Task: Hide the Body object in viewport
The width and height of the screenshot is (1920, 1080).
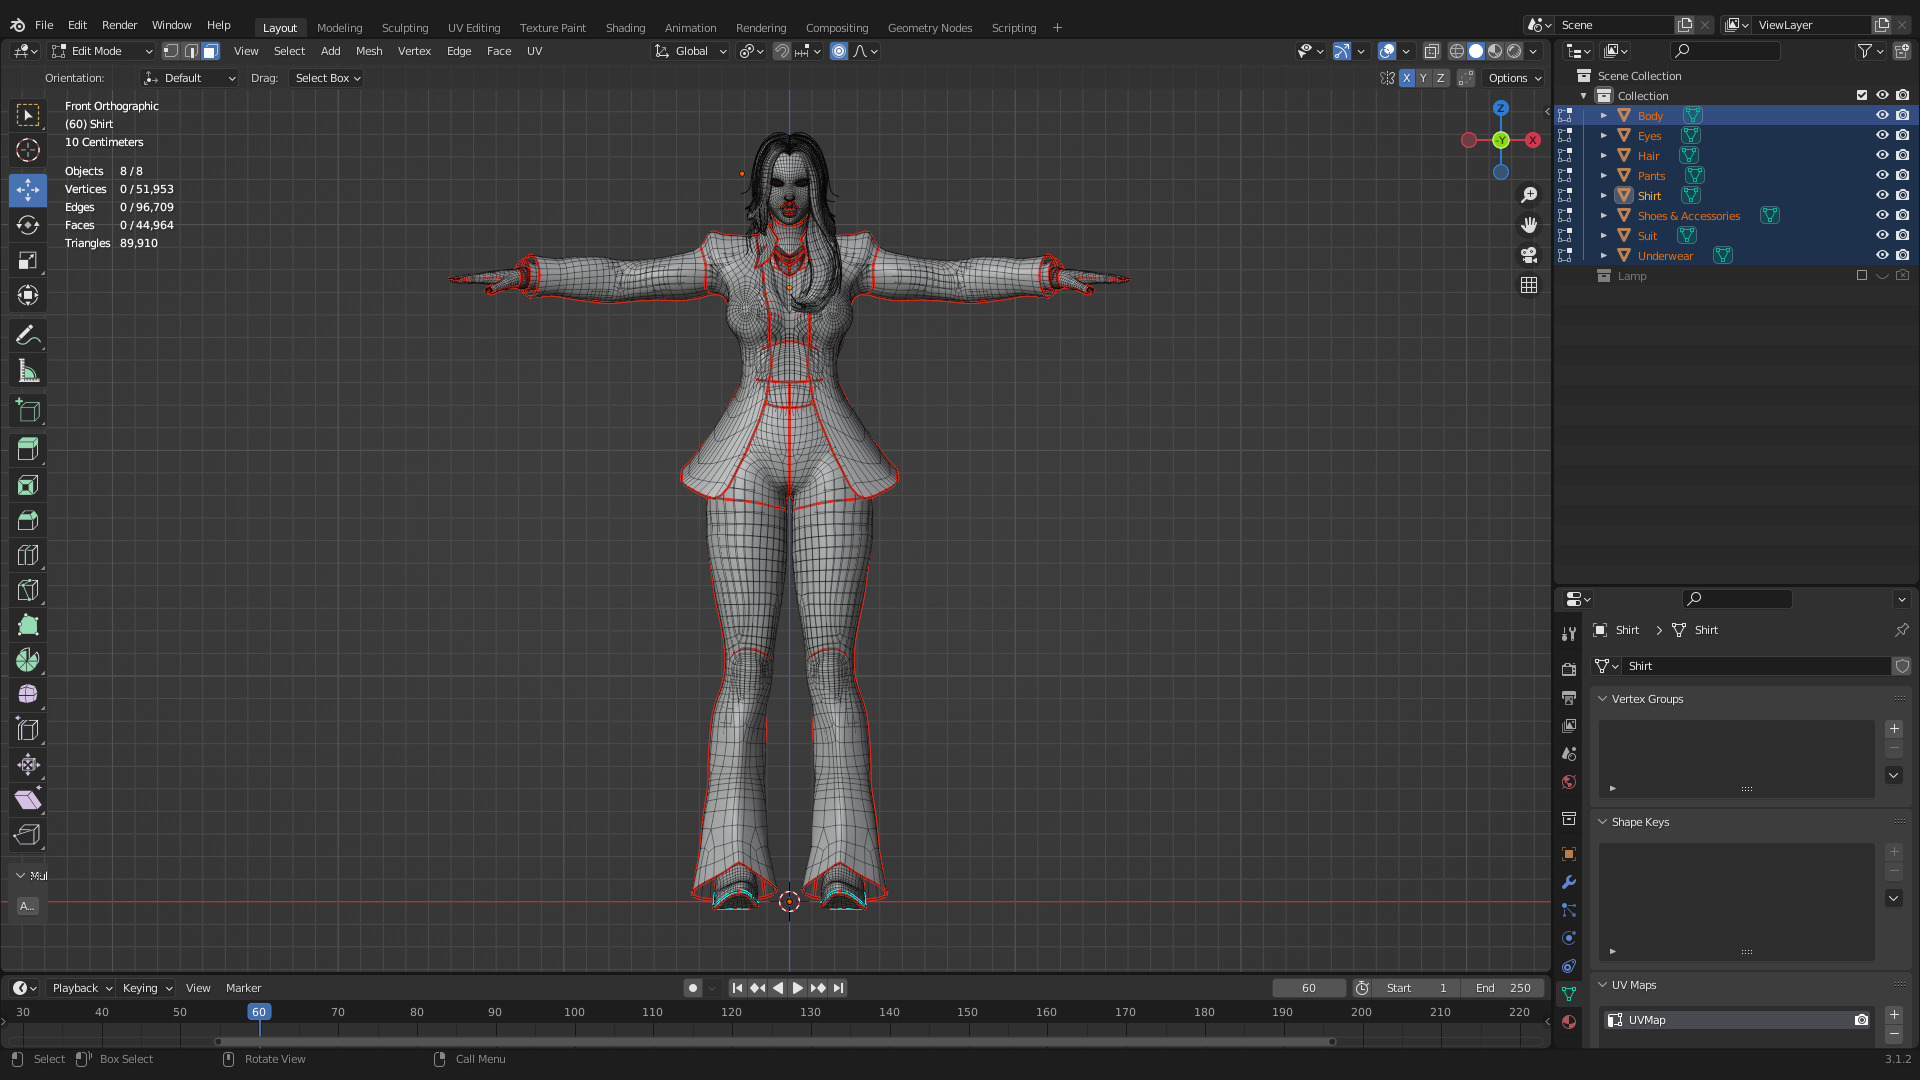Action: [x=1882, y=115]
